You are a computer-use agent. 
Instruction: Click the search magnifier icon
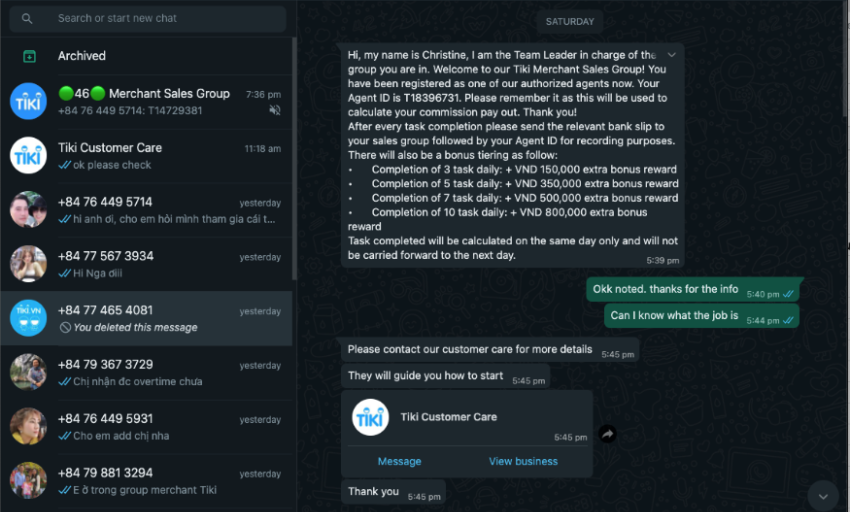pos(27,19)
